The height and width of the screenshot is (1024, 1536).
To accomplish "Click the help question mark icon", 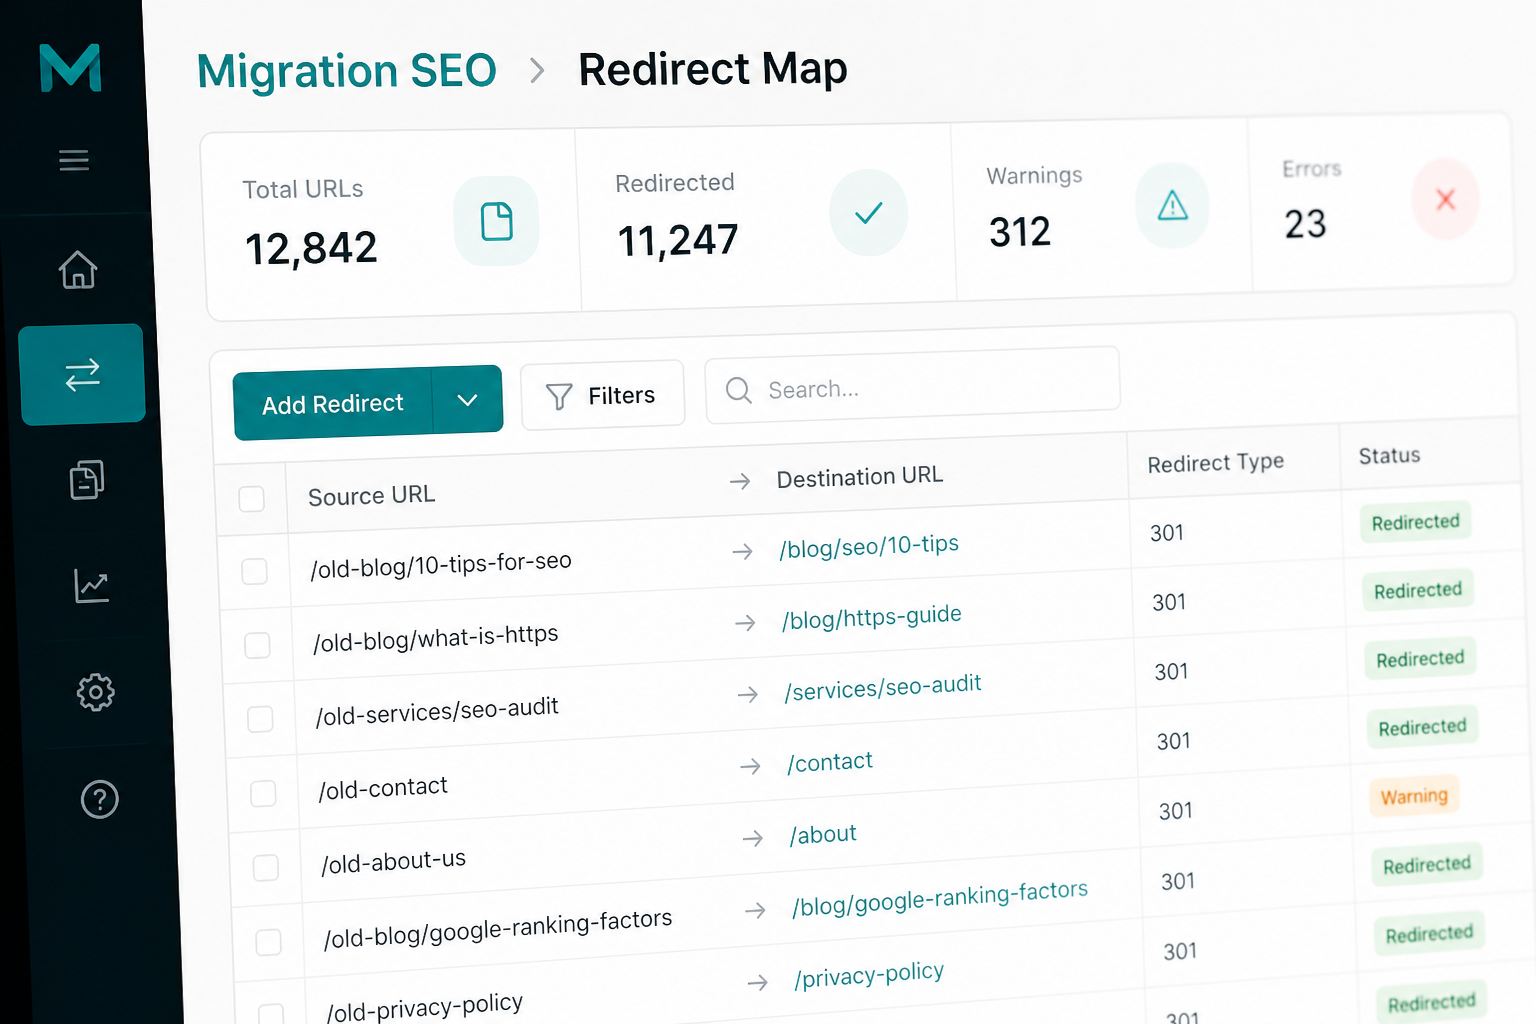I will click(x=100, y=799).
